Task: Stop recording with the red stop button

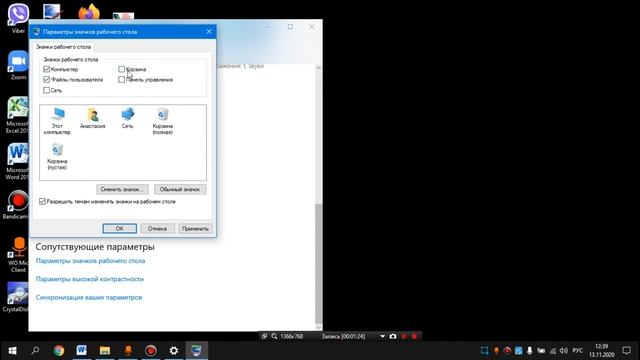Action: point(414,336)
